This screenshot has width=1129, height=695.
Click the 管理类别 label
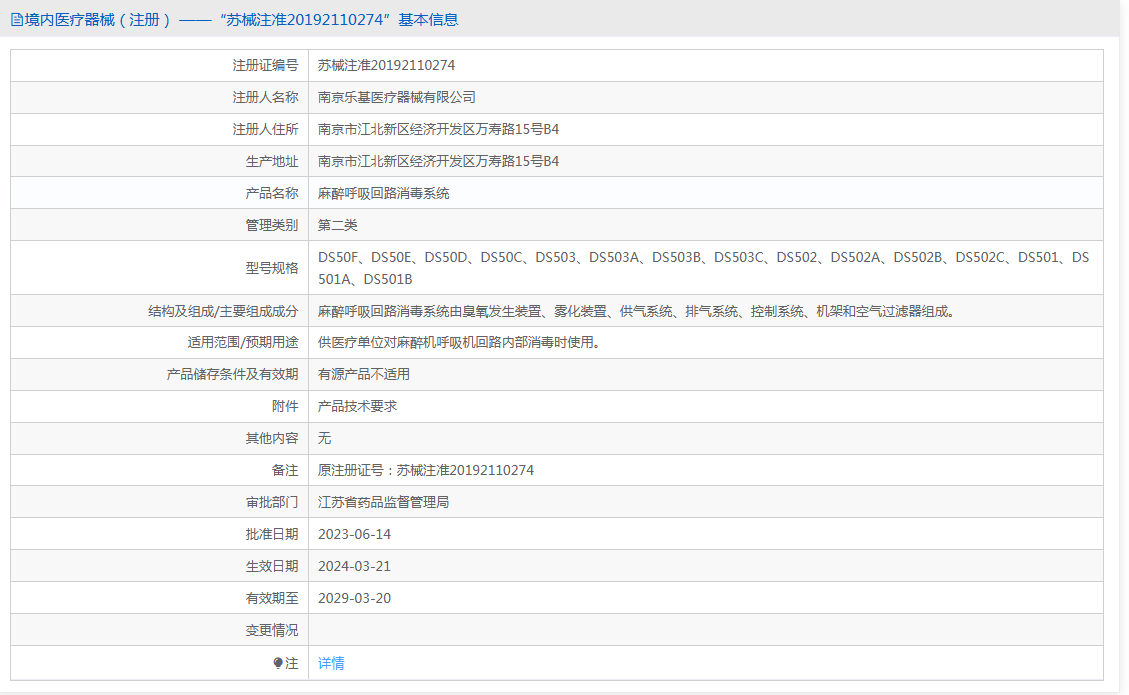(x=271, y=225)
